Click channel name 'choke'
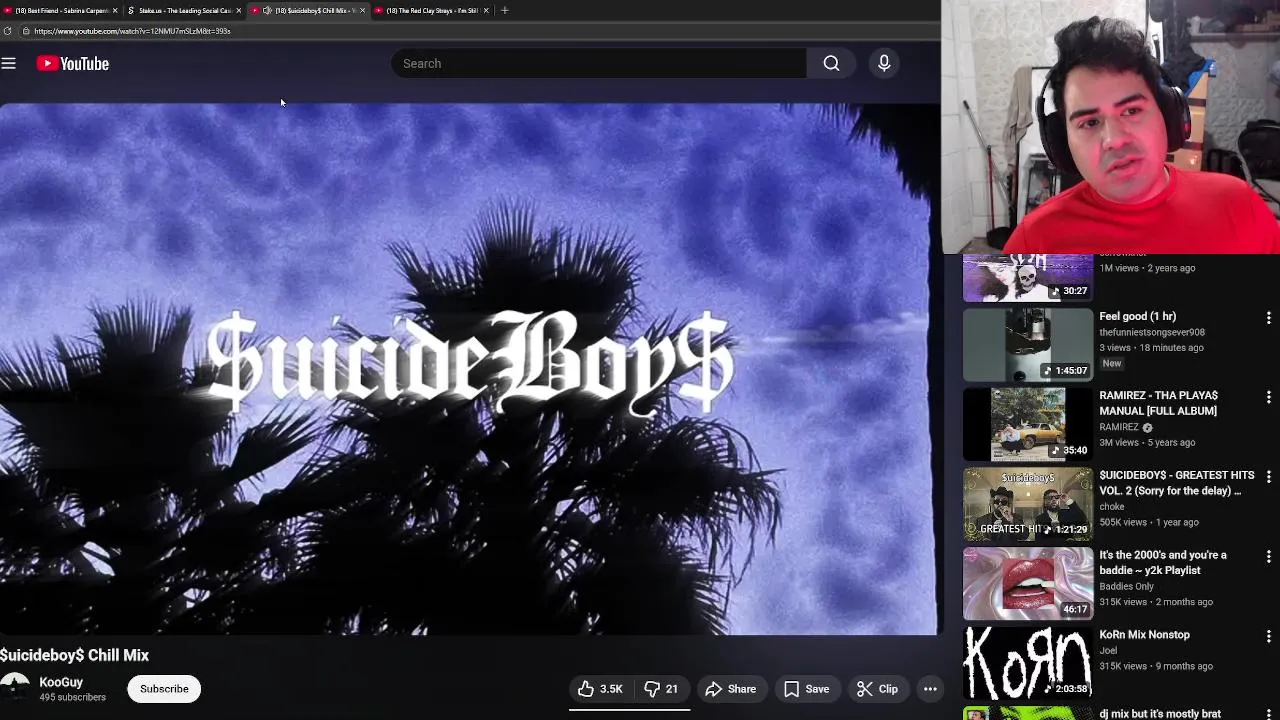Viewport: 1280px width, 720px height. (x=1112, y=507)
